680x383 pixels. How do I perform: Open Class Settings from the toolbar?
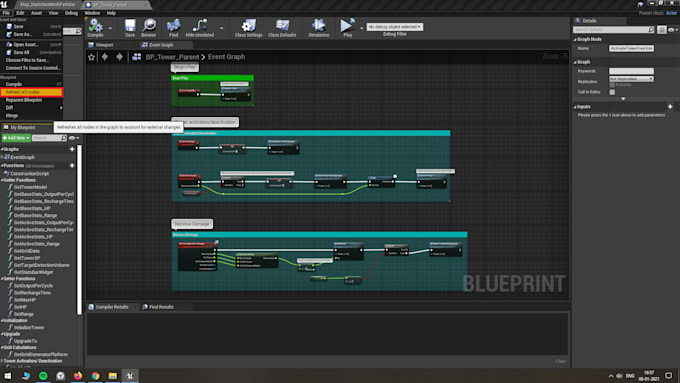click(x=248, y=27)
